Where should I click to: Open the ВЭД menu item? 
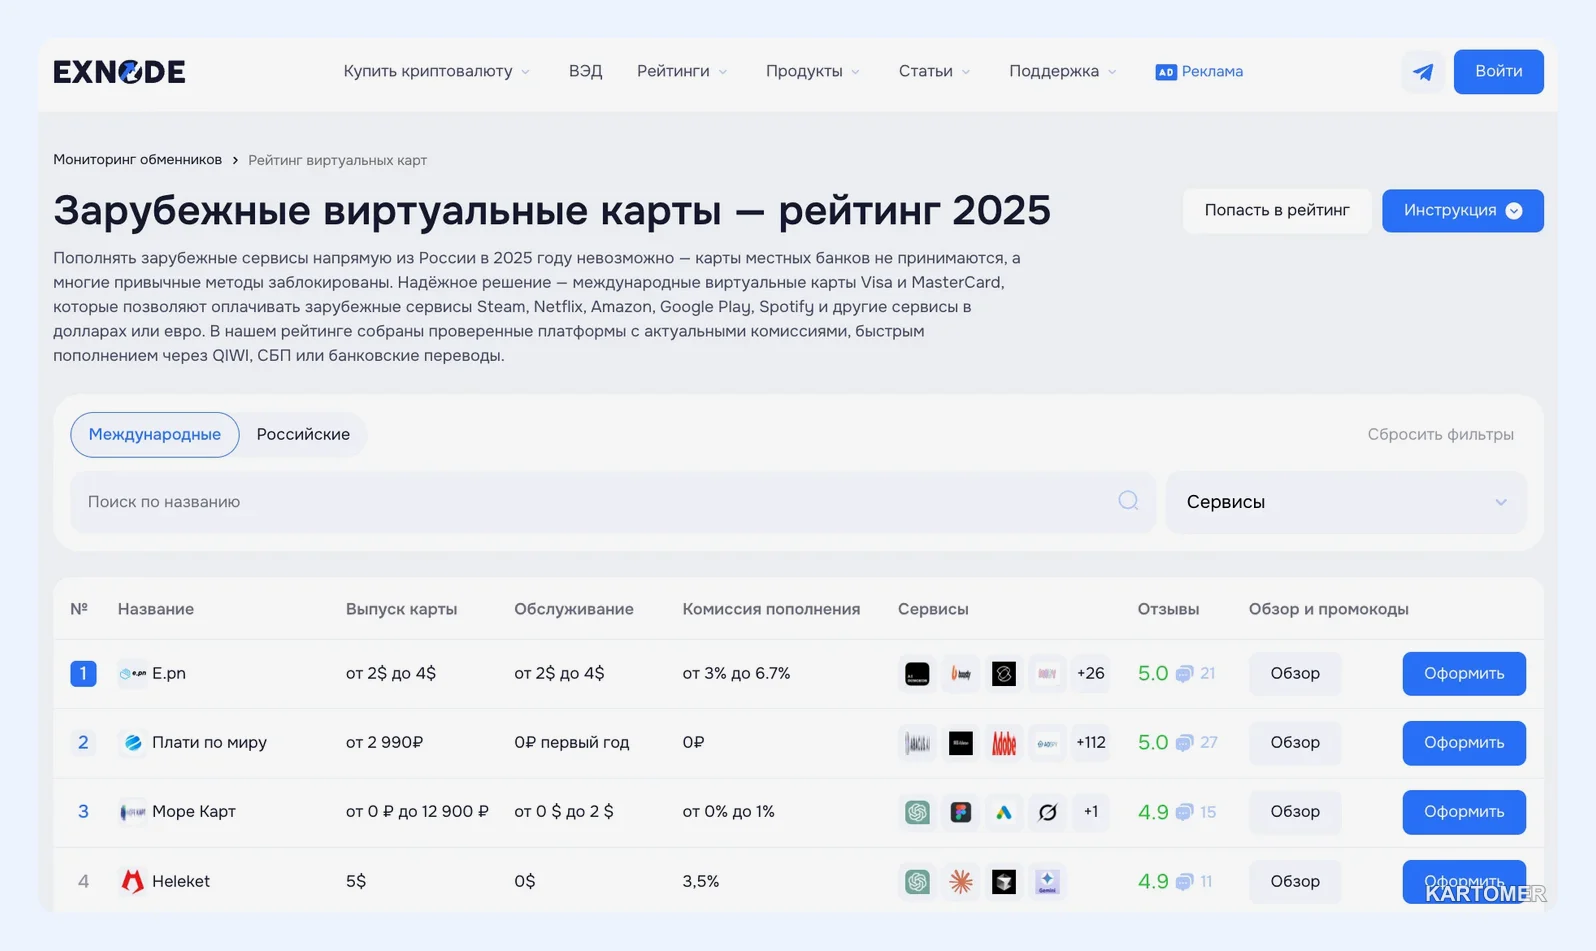pos(585,71)
